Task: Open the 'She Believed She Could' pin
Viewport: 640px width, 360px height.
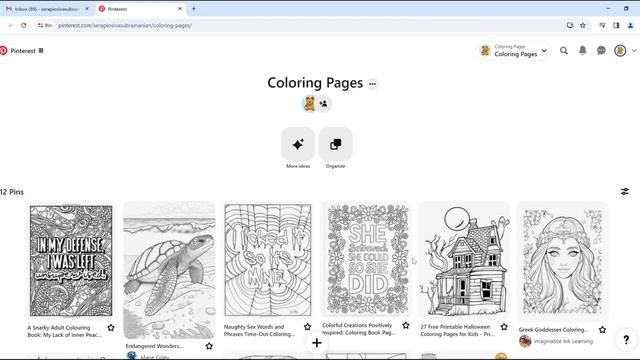Action: pyautogui.click(x=366, y=259)
